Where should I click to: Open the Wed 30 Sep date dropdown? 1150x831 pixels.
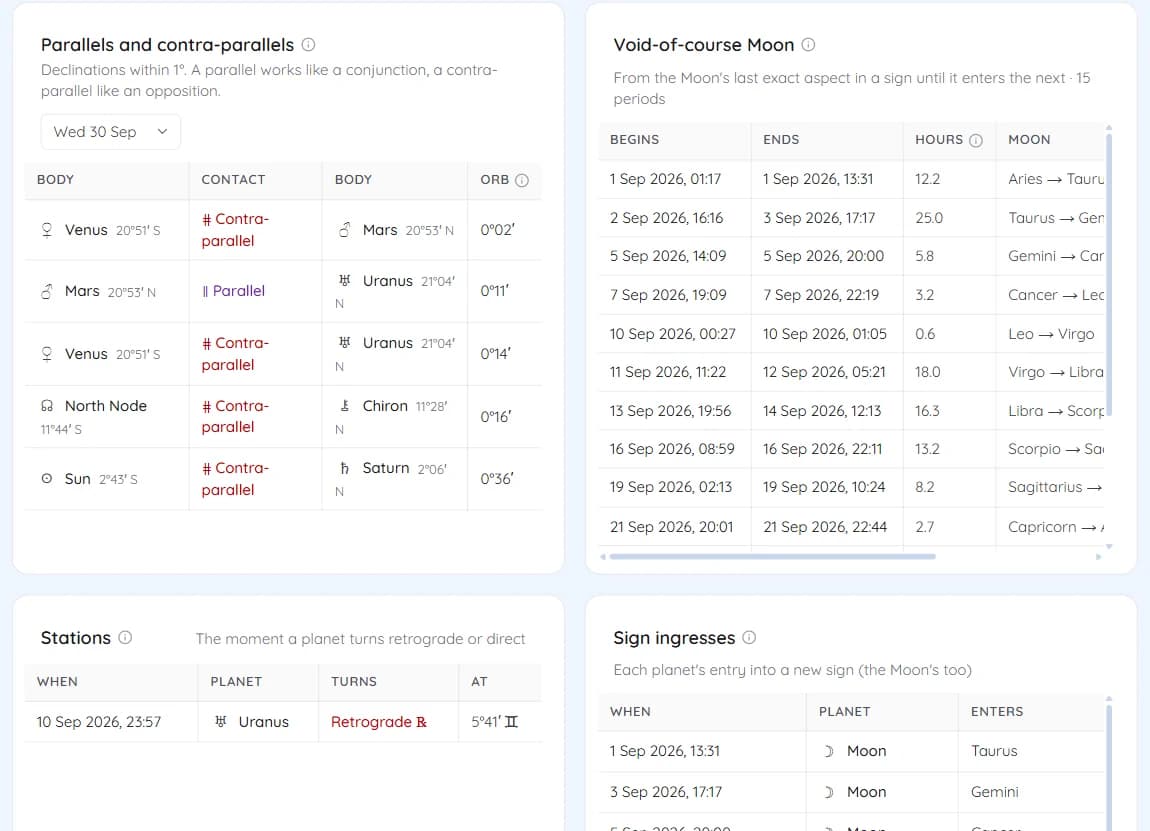click(111, 132)
